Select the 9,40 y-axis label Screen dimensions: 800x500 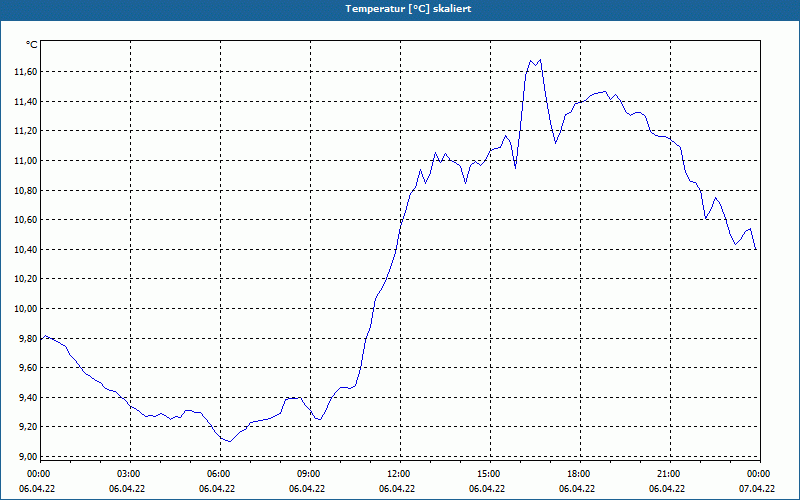point(28,397)
